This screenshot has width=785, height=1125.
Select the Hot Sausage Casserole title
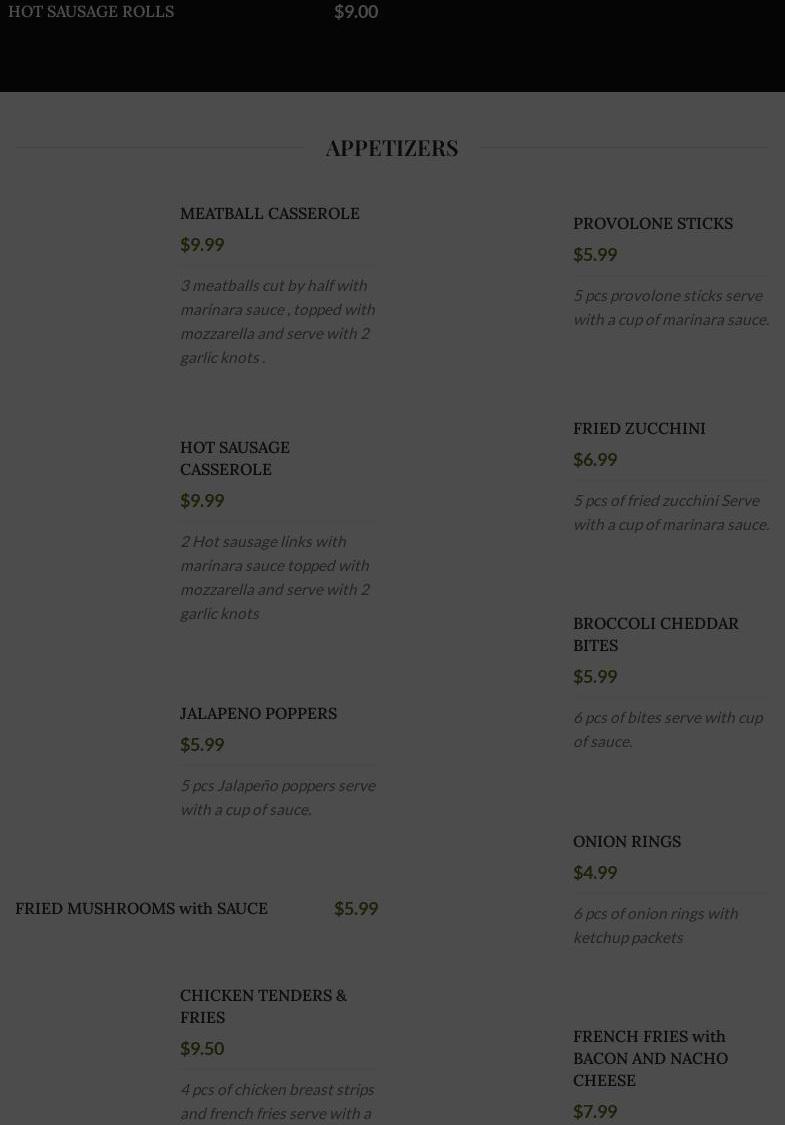point(235,458)
